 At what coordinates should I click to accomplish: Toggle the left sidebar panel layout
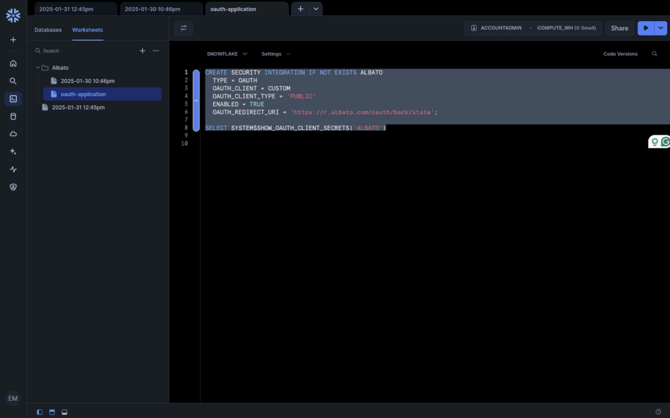[x=40, y=412]
